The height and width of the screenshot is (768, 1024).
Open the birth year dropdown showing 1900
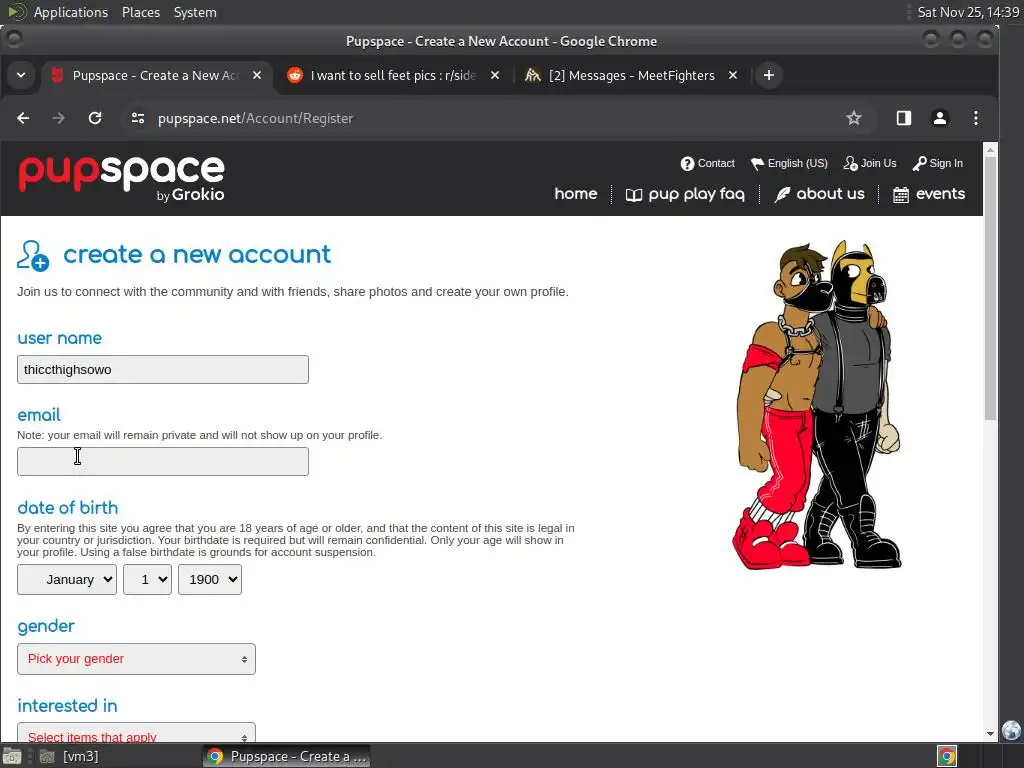pos(210,580)
